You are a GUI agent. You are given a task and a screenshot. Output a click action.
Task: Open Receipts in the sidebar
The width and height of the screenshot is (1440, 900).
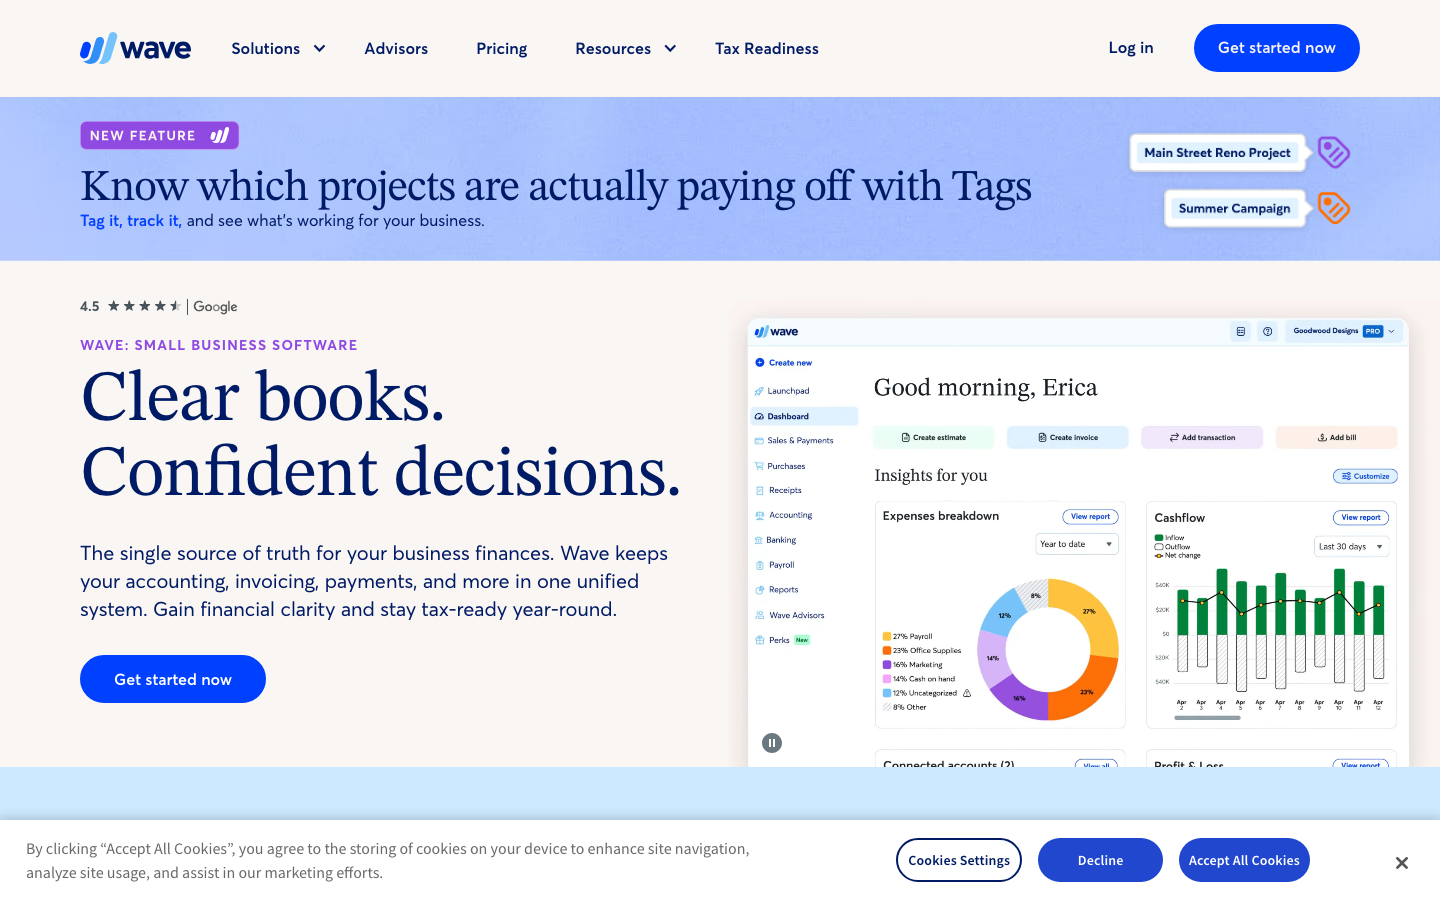coord(778,490)
